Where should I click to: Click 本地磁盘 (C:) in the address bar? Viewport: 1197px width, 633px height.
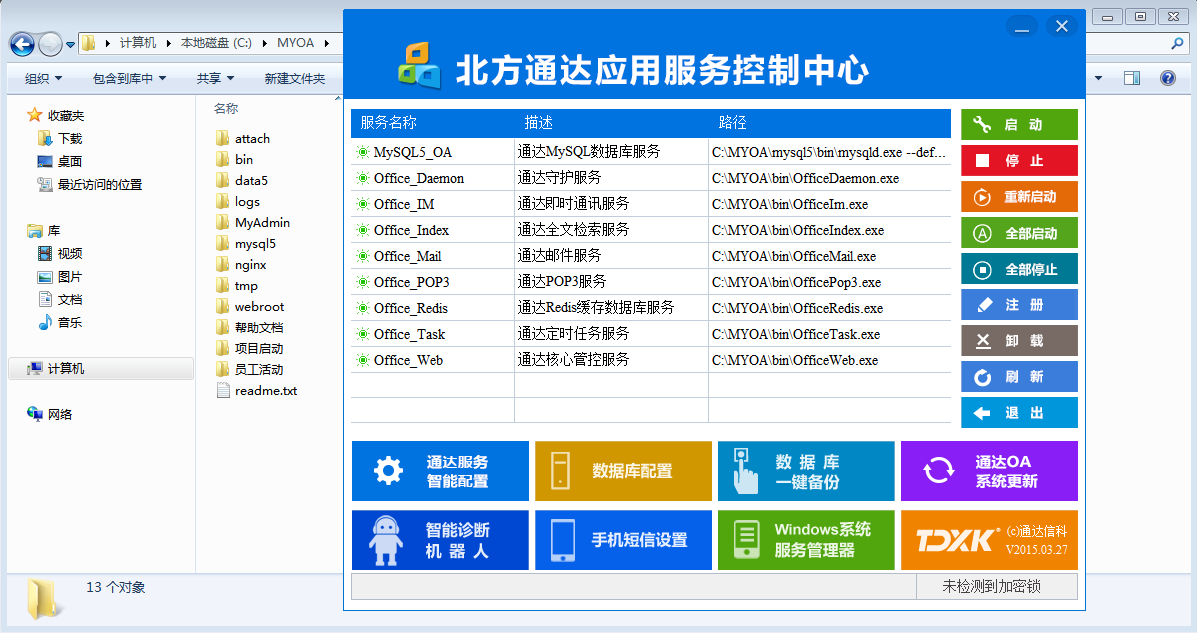click(x=216, y=43)
